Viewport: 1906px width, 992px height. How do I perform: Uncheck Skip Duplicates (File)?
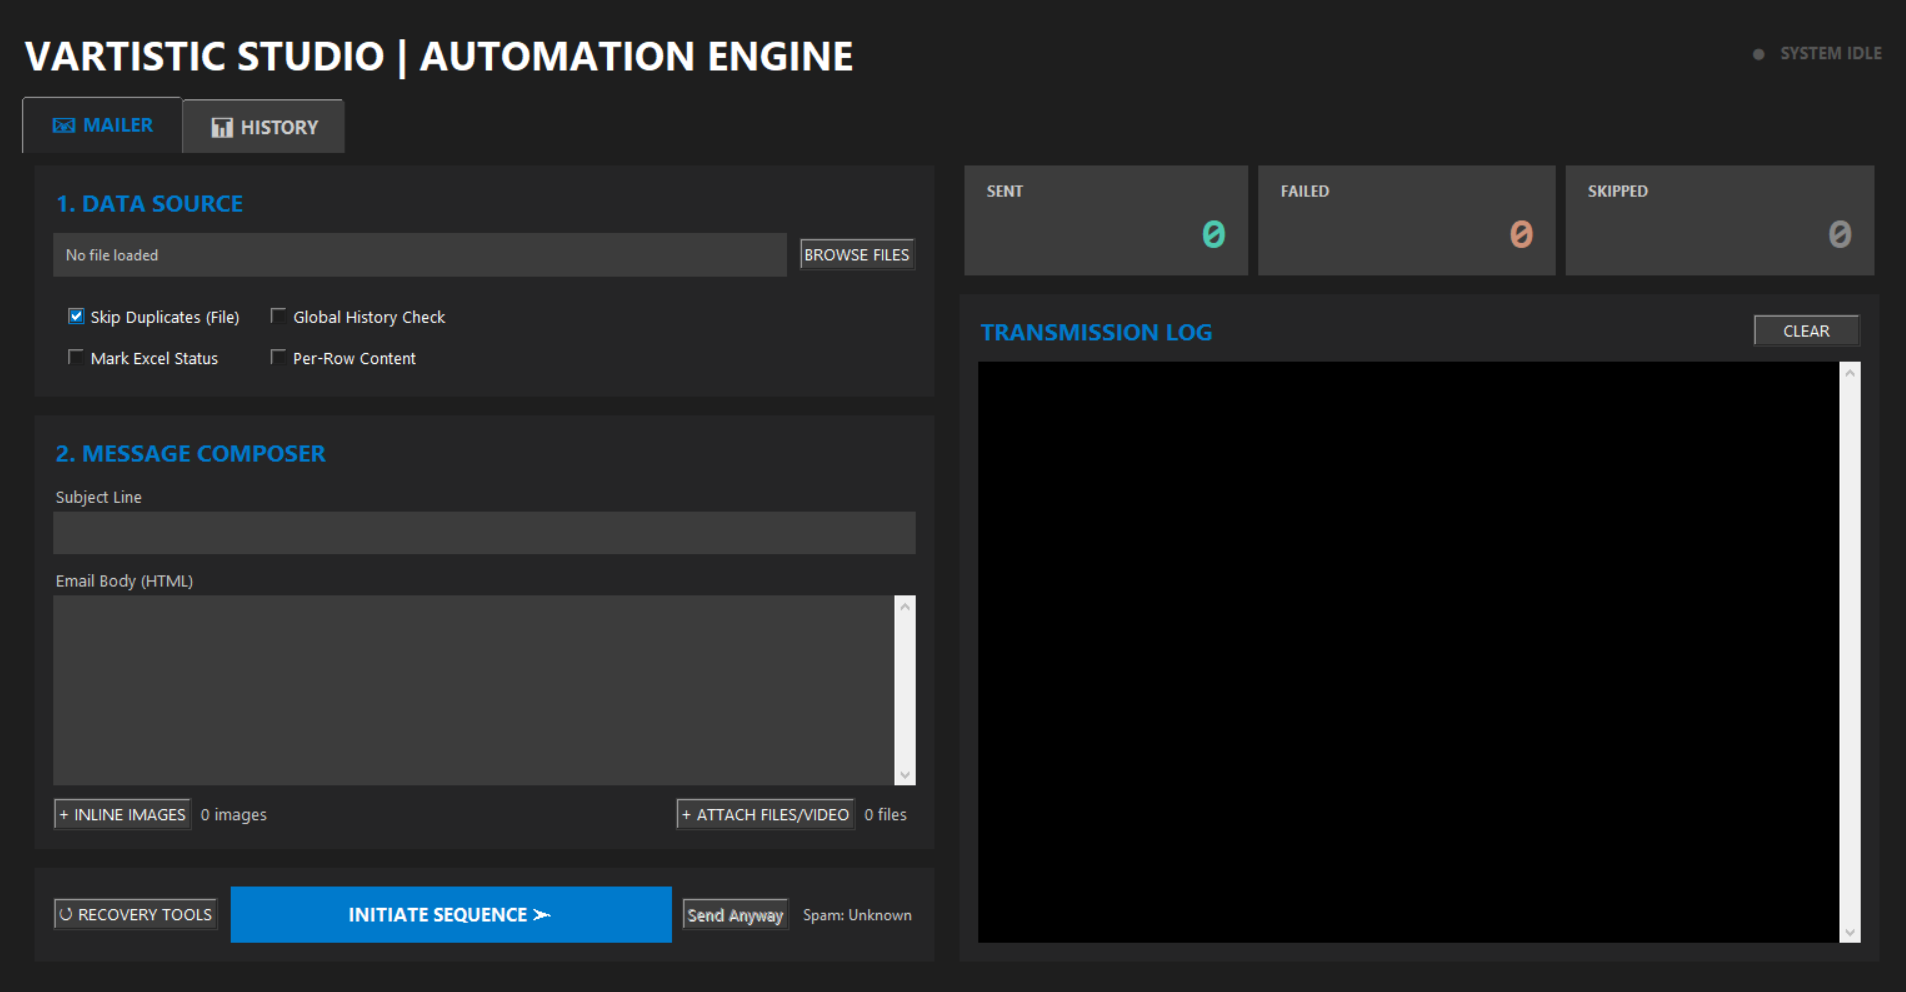75,315
